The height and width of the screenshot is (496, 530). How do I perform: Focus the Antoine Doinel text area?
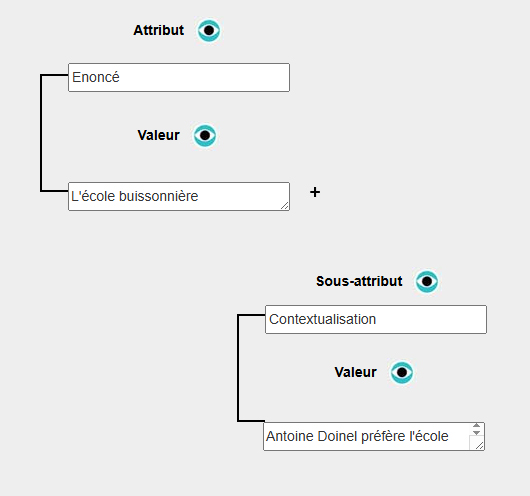click(366, 436)
